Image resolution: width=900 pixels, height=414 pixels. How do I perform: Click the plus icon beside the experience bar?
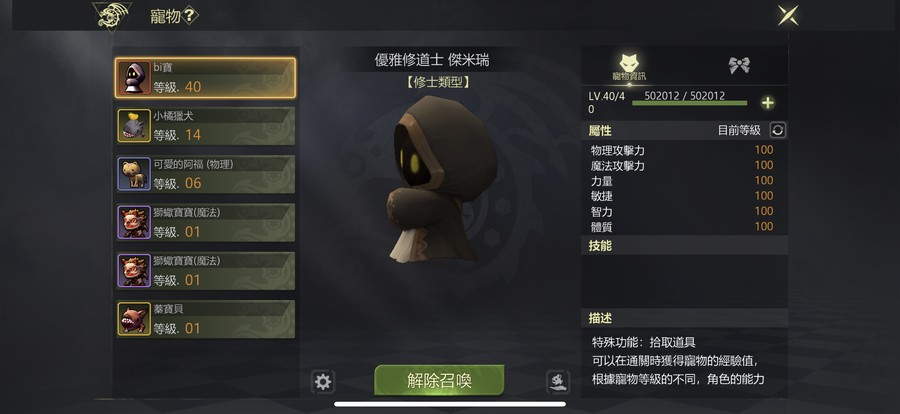tap(767, 103)
